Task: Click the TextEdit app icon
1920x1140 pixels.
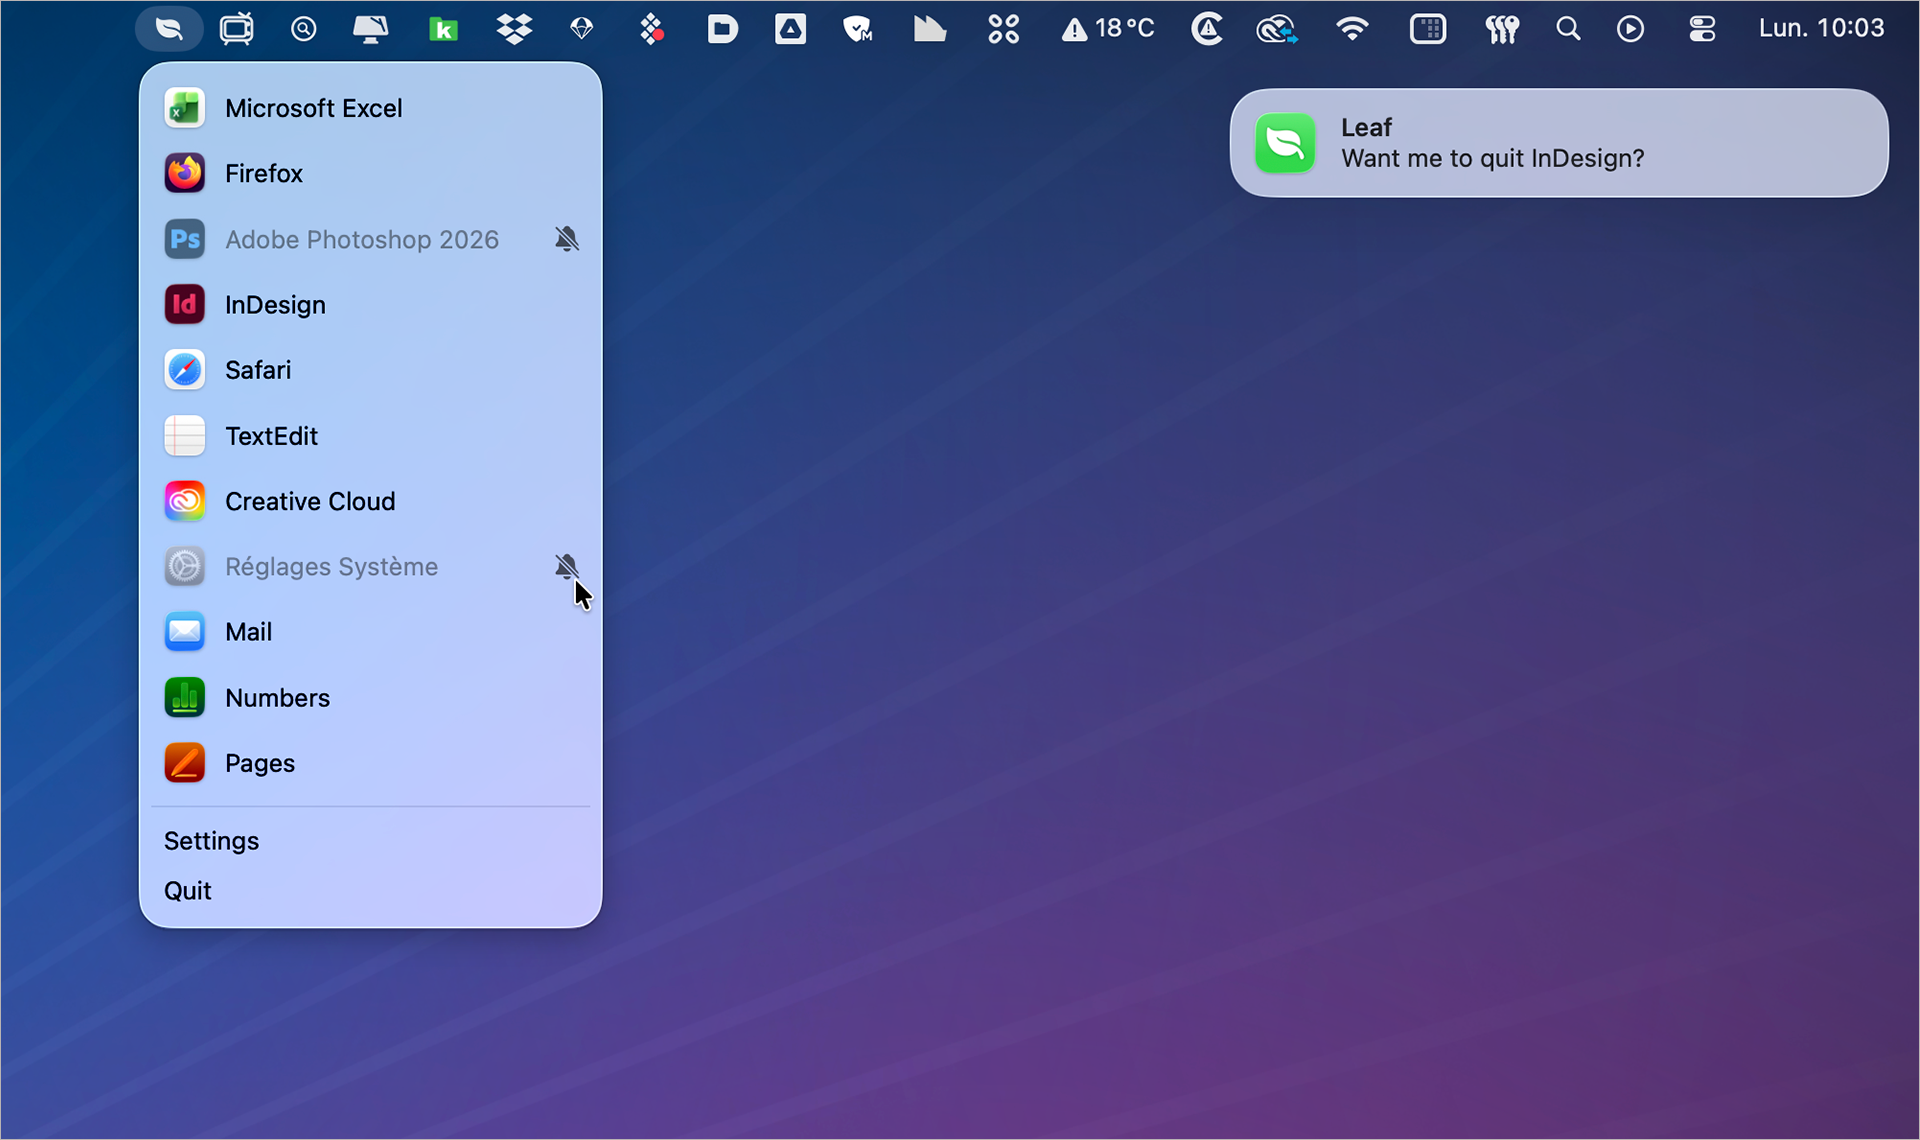Action: coord(185,436)
